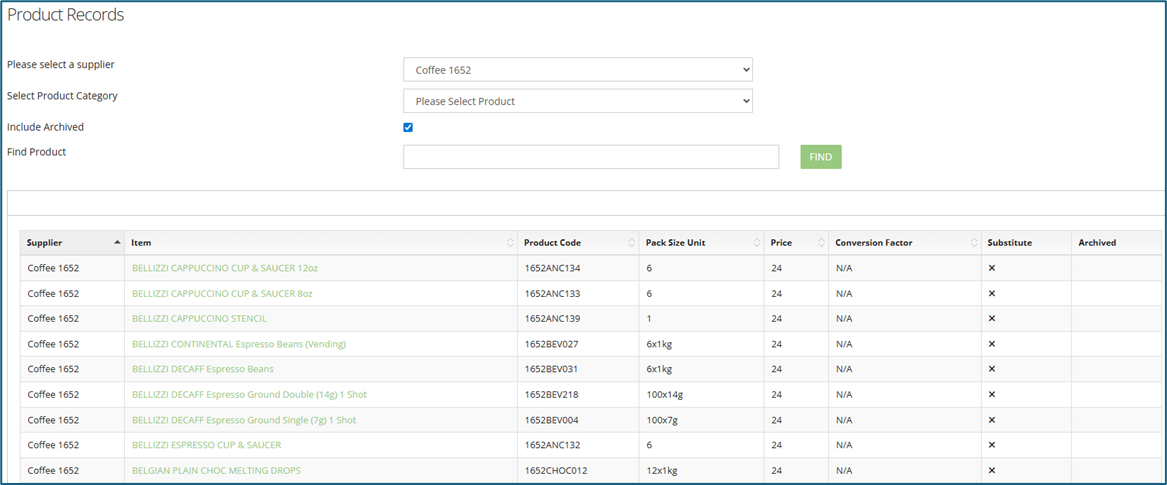
Task: Click substitute X icon for product 1652ANC134
Action: 991,268
